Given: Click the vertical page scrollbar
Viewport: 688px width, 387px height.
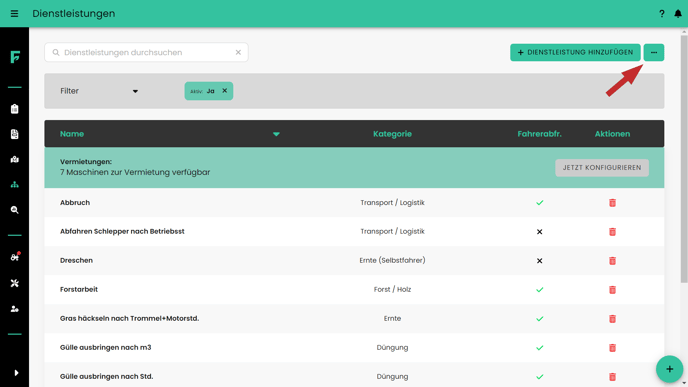Looking at the screenshot, I should [x=684, y=159].
